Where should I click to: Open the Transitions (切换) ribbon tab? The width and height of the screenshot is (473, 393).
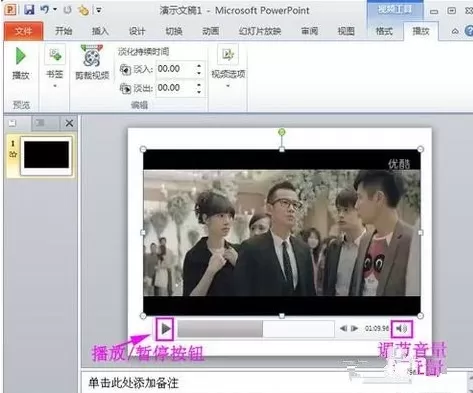pos(174,31)
